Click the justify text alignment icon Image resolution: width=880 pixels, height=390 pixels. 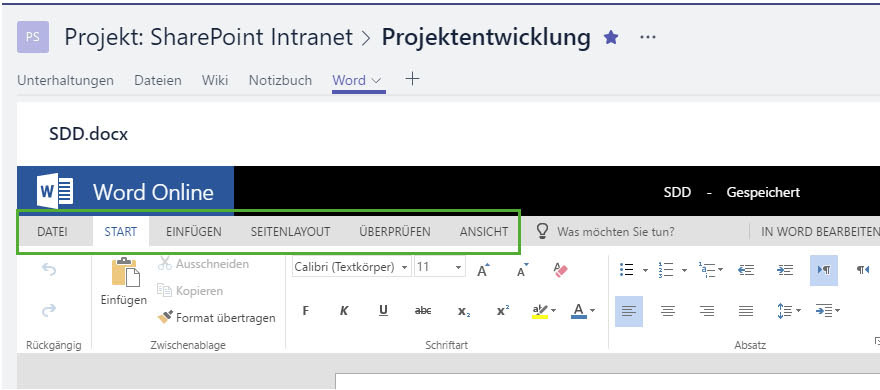(745, 311)
